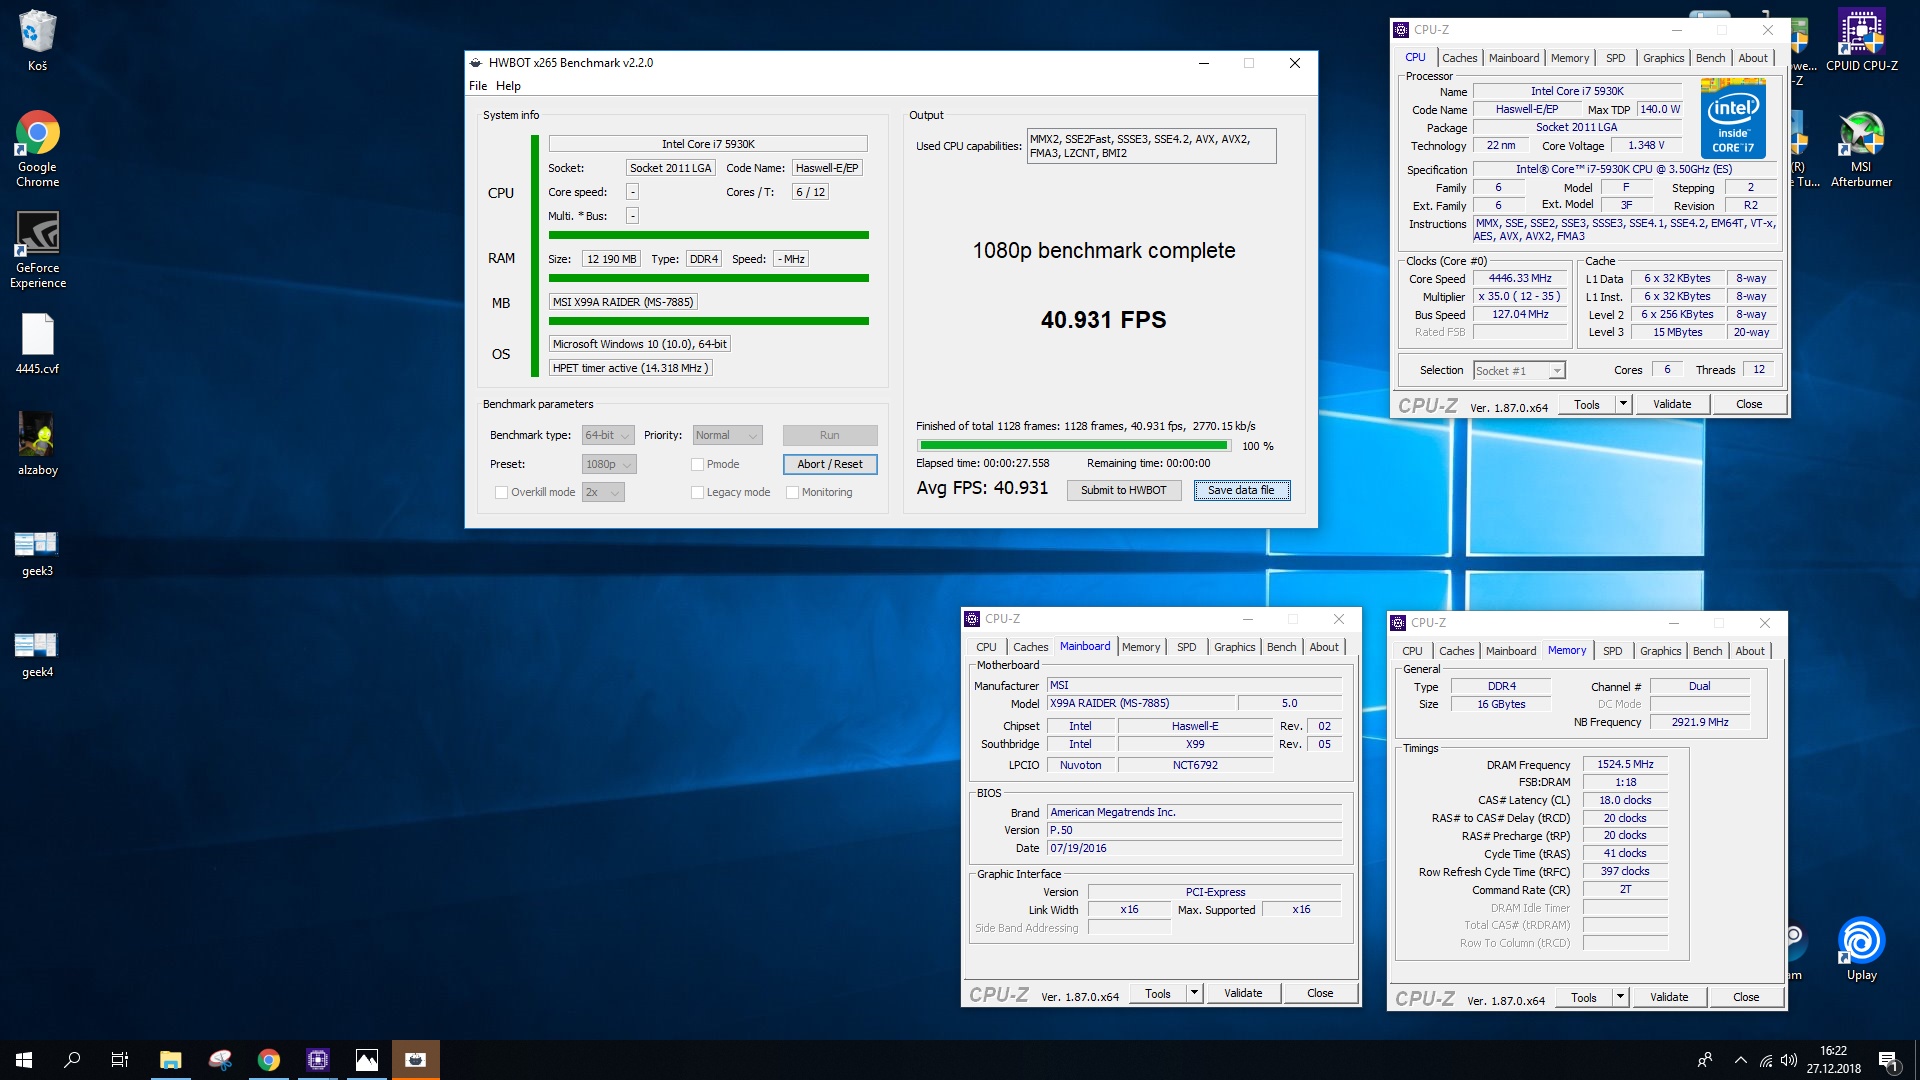Click Close in Mainboard CPU-Z window
This screenshot has width=1920, height=1080.
[x=1320, y=993]
